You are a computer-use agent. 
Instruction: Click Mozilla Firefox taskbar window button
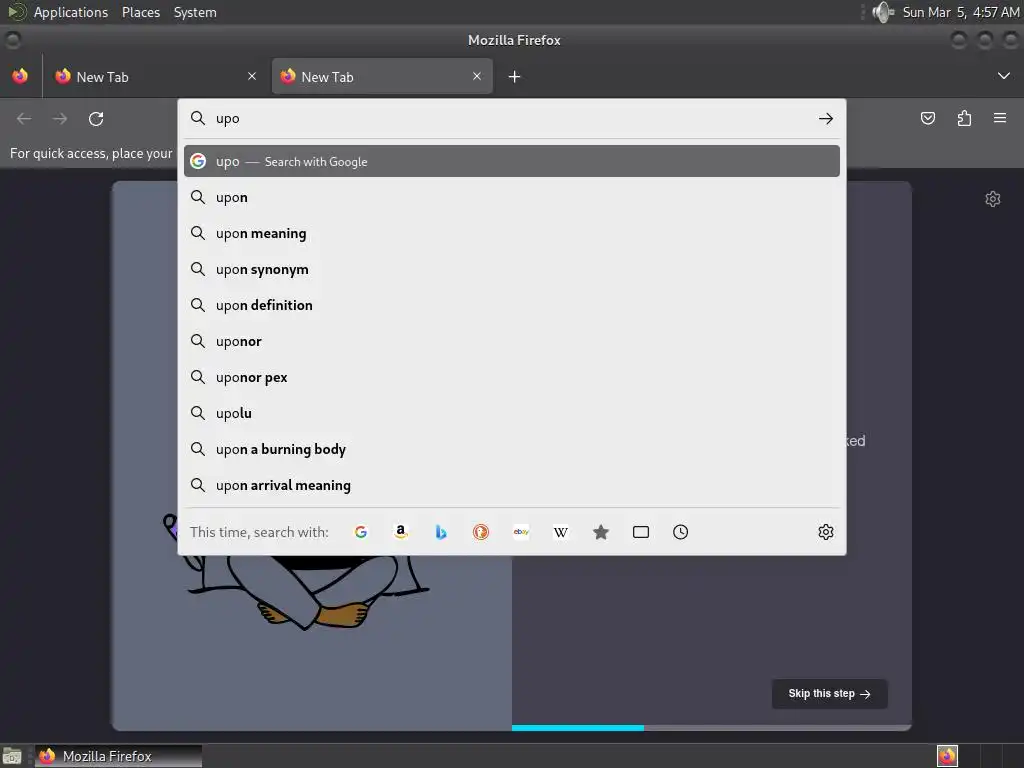coord(118,756)
